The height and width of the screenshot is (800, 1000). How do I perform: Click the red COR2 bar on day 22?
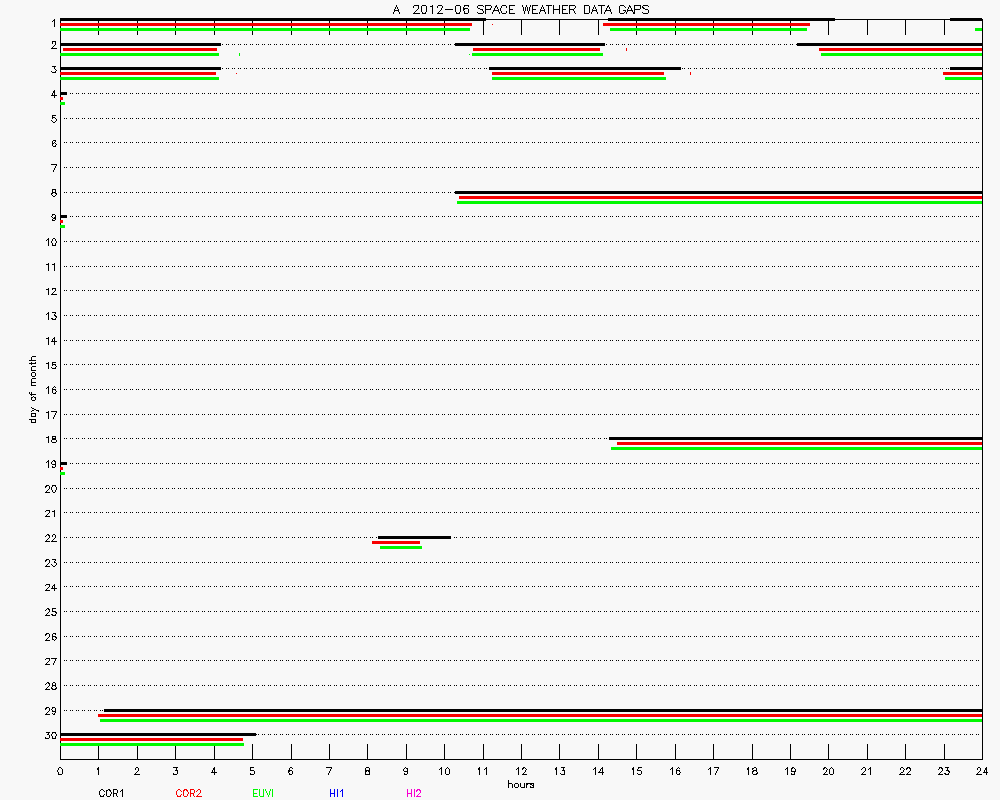pyautogui.click(x=396, y=542)
